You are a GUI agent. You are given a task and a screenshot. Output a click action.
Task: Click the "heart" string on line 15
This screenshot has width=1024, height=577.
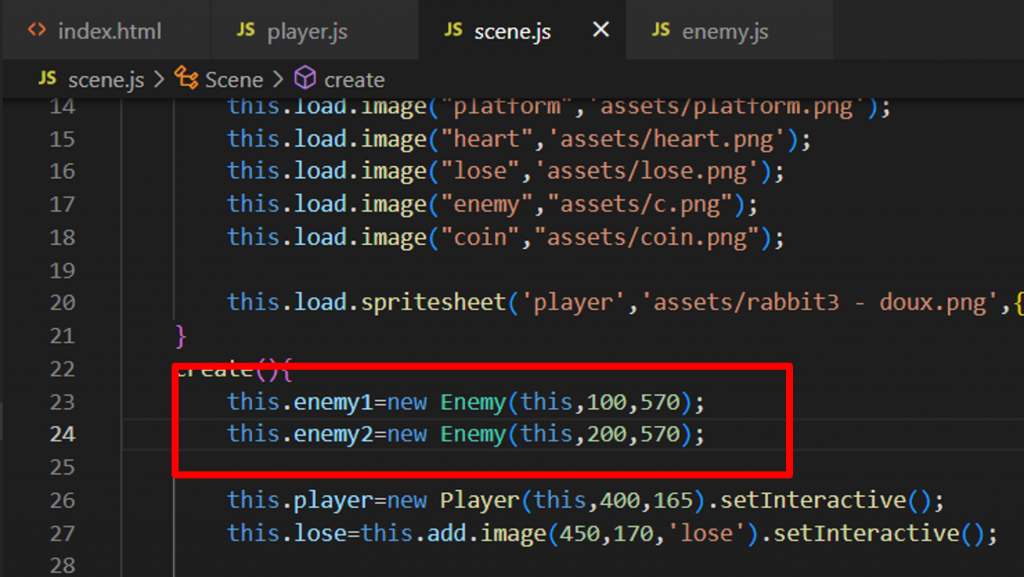click(487, 139)
